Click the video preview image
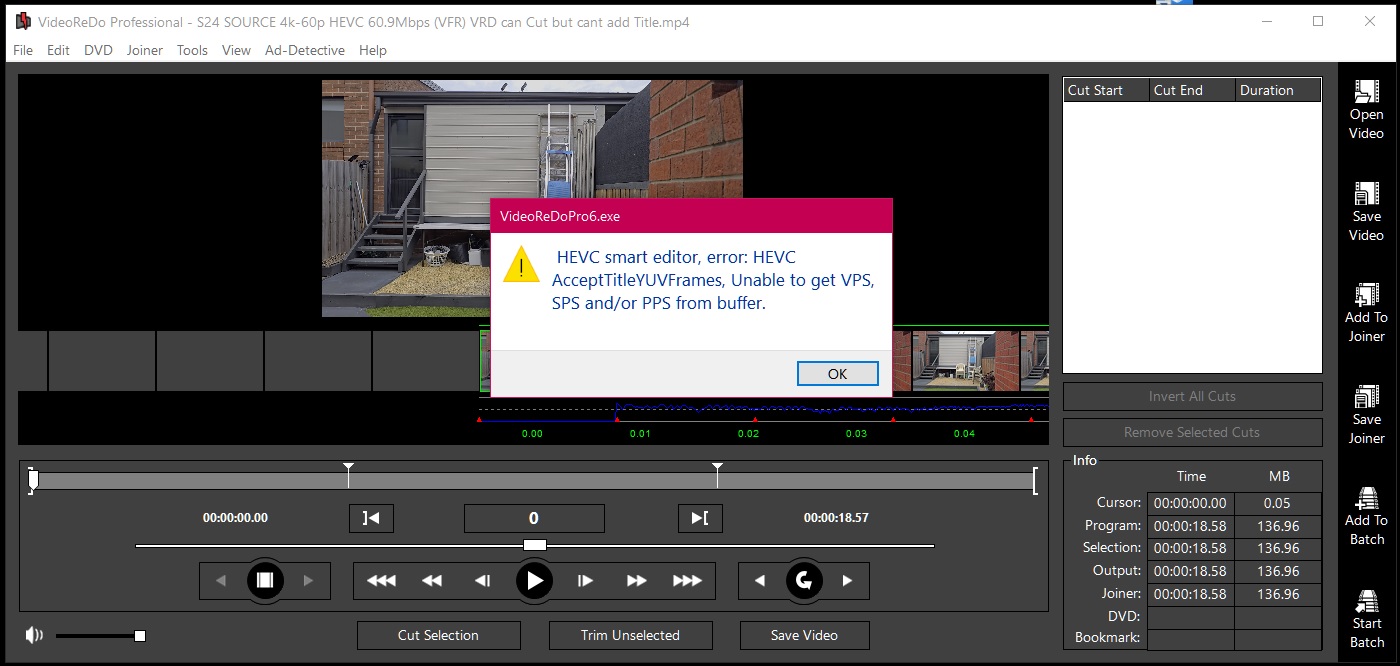Viewport: 1400px width, 666px height. [532, 198]
